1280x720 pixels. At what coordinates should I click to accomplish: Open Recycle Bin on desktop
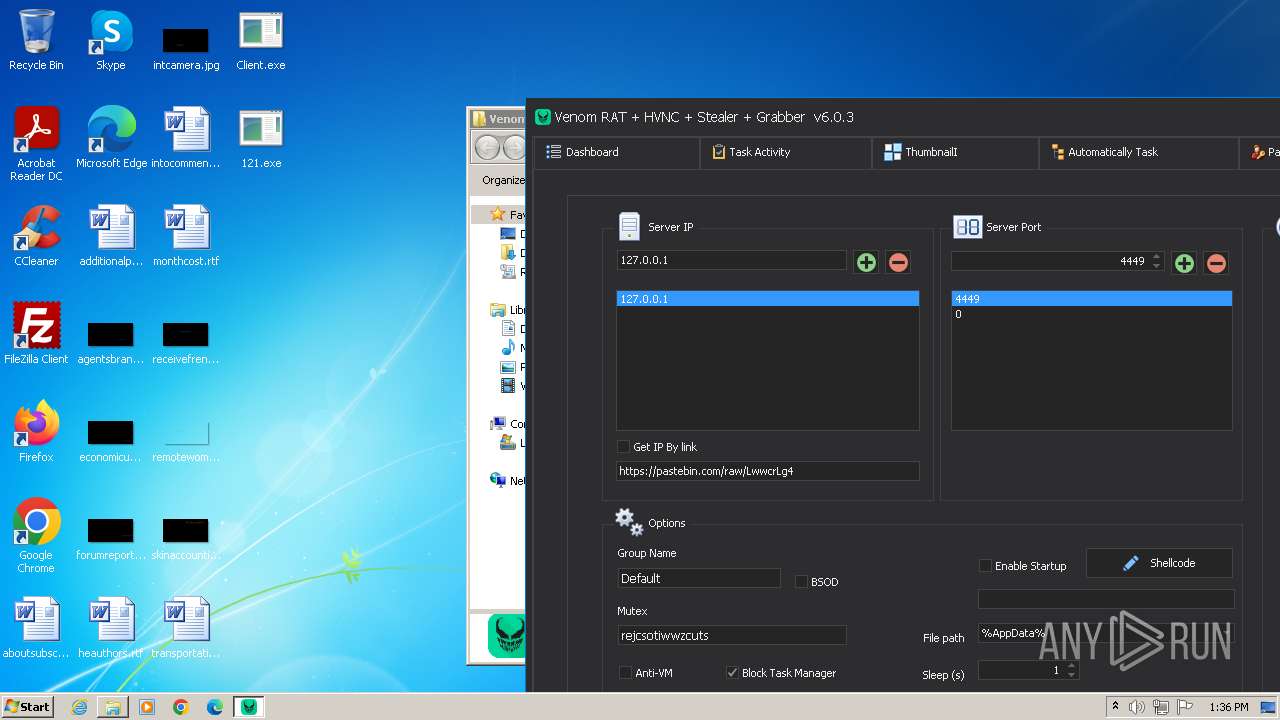pyautogui.click(x=36, y=41)
